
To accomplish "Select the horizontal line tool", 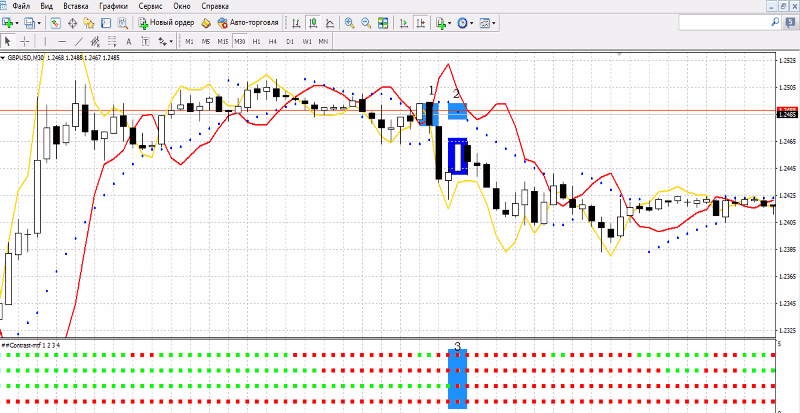I will click(62, 41).
